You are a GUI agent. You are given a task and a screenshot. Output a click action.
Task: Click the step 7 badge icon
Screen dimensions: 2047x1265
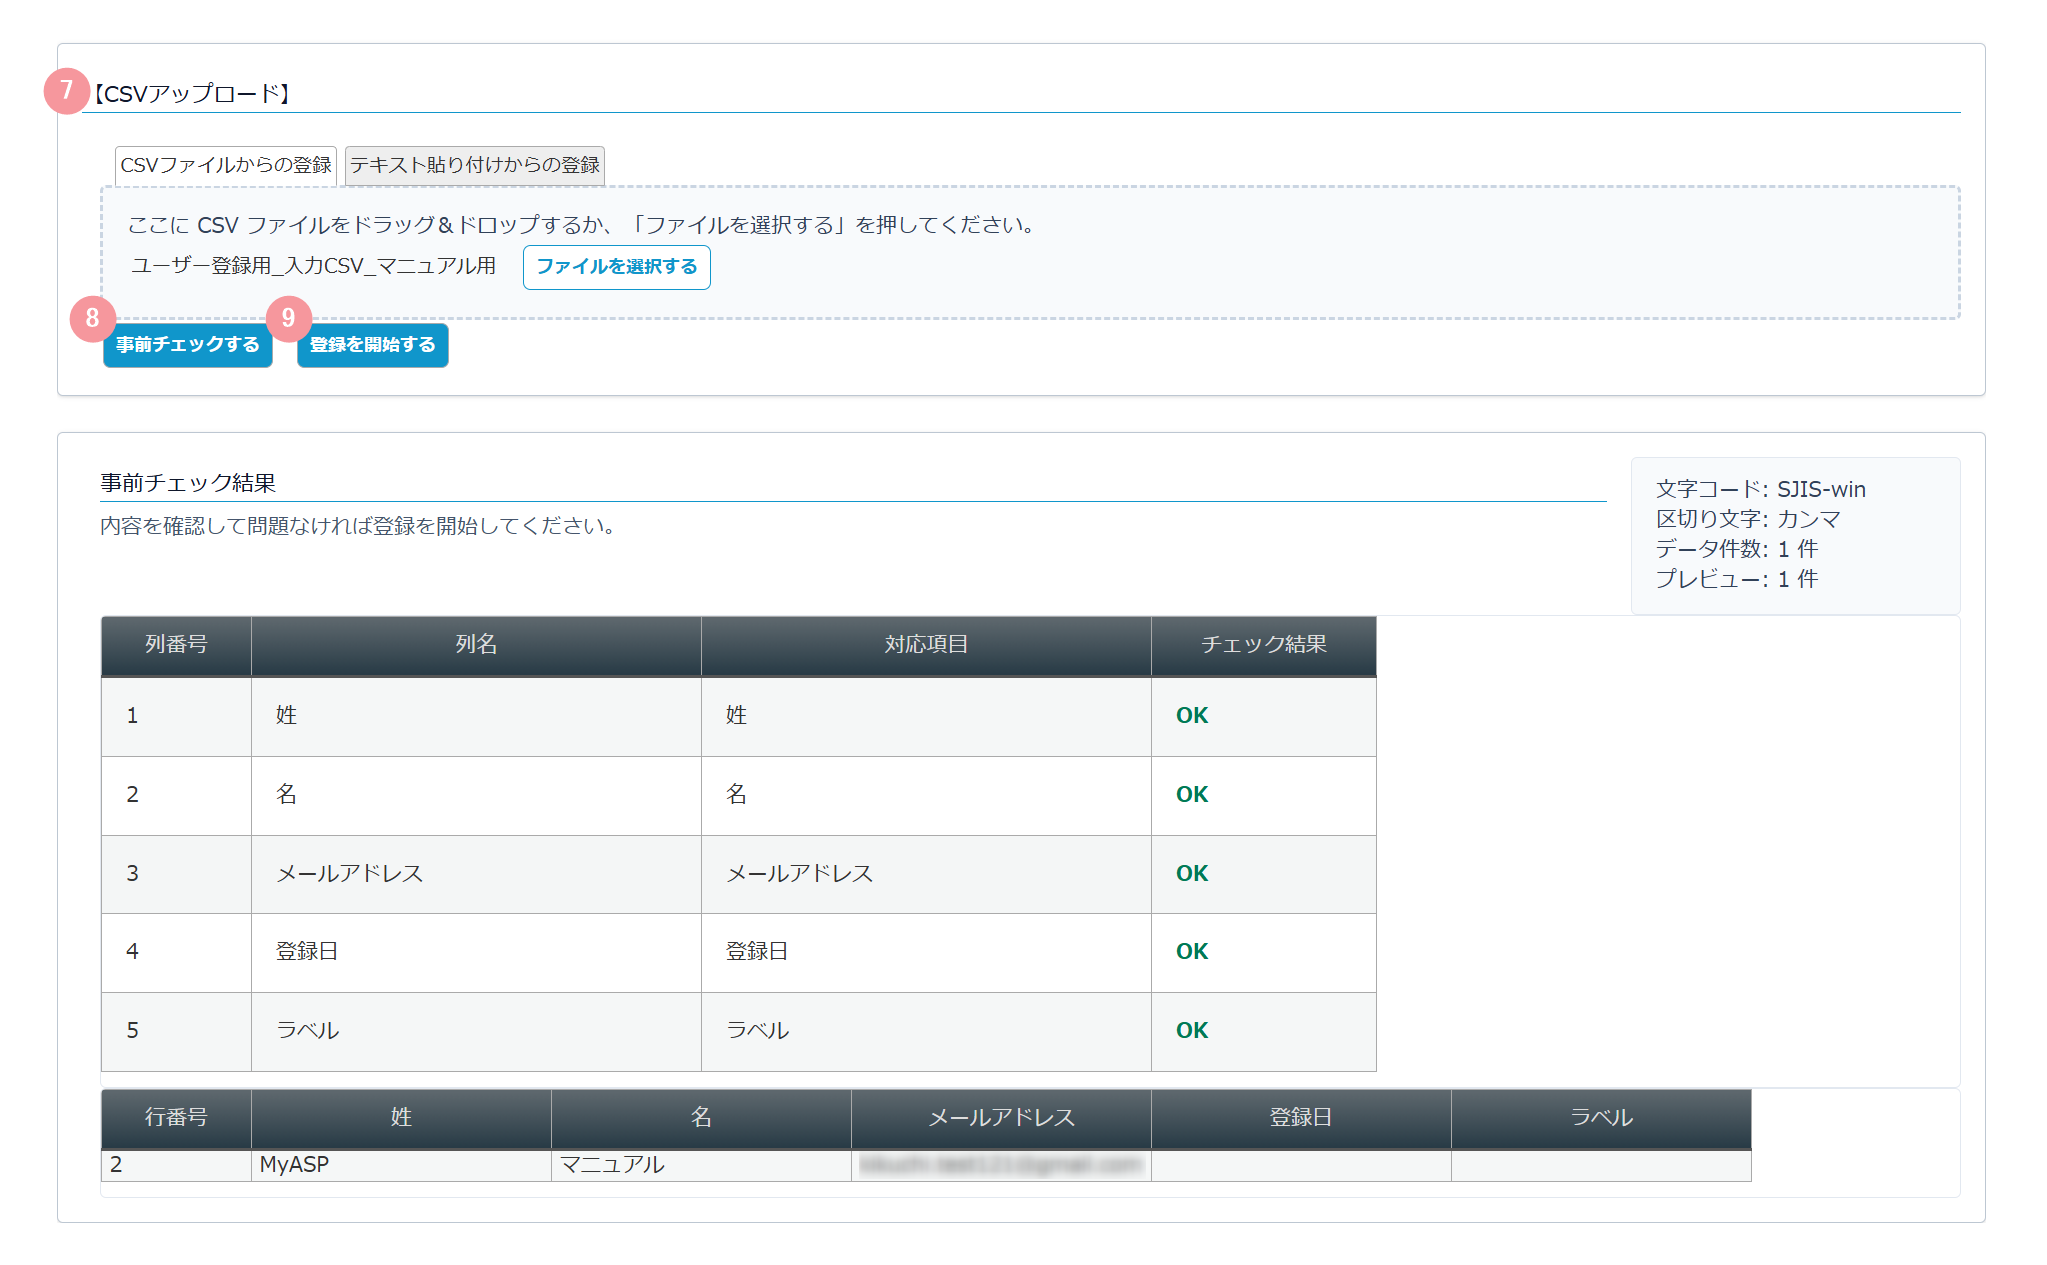pos(66,91)
